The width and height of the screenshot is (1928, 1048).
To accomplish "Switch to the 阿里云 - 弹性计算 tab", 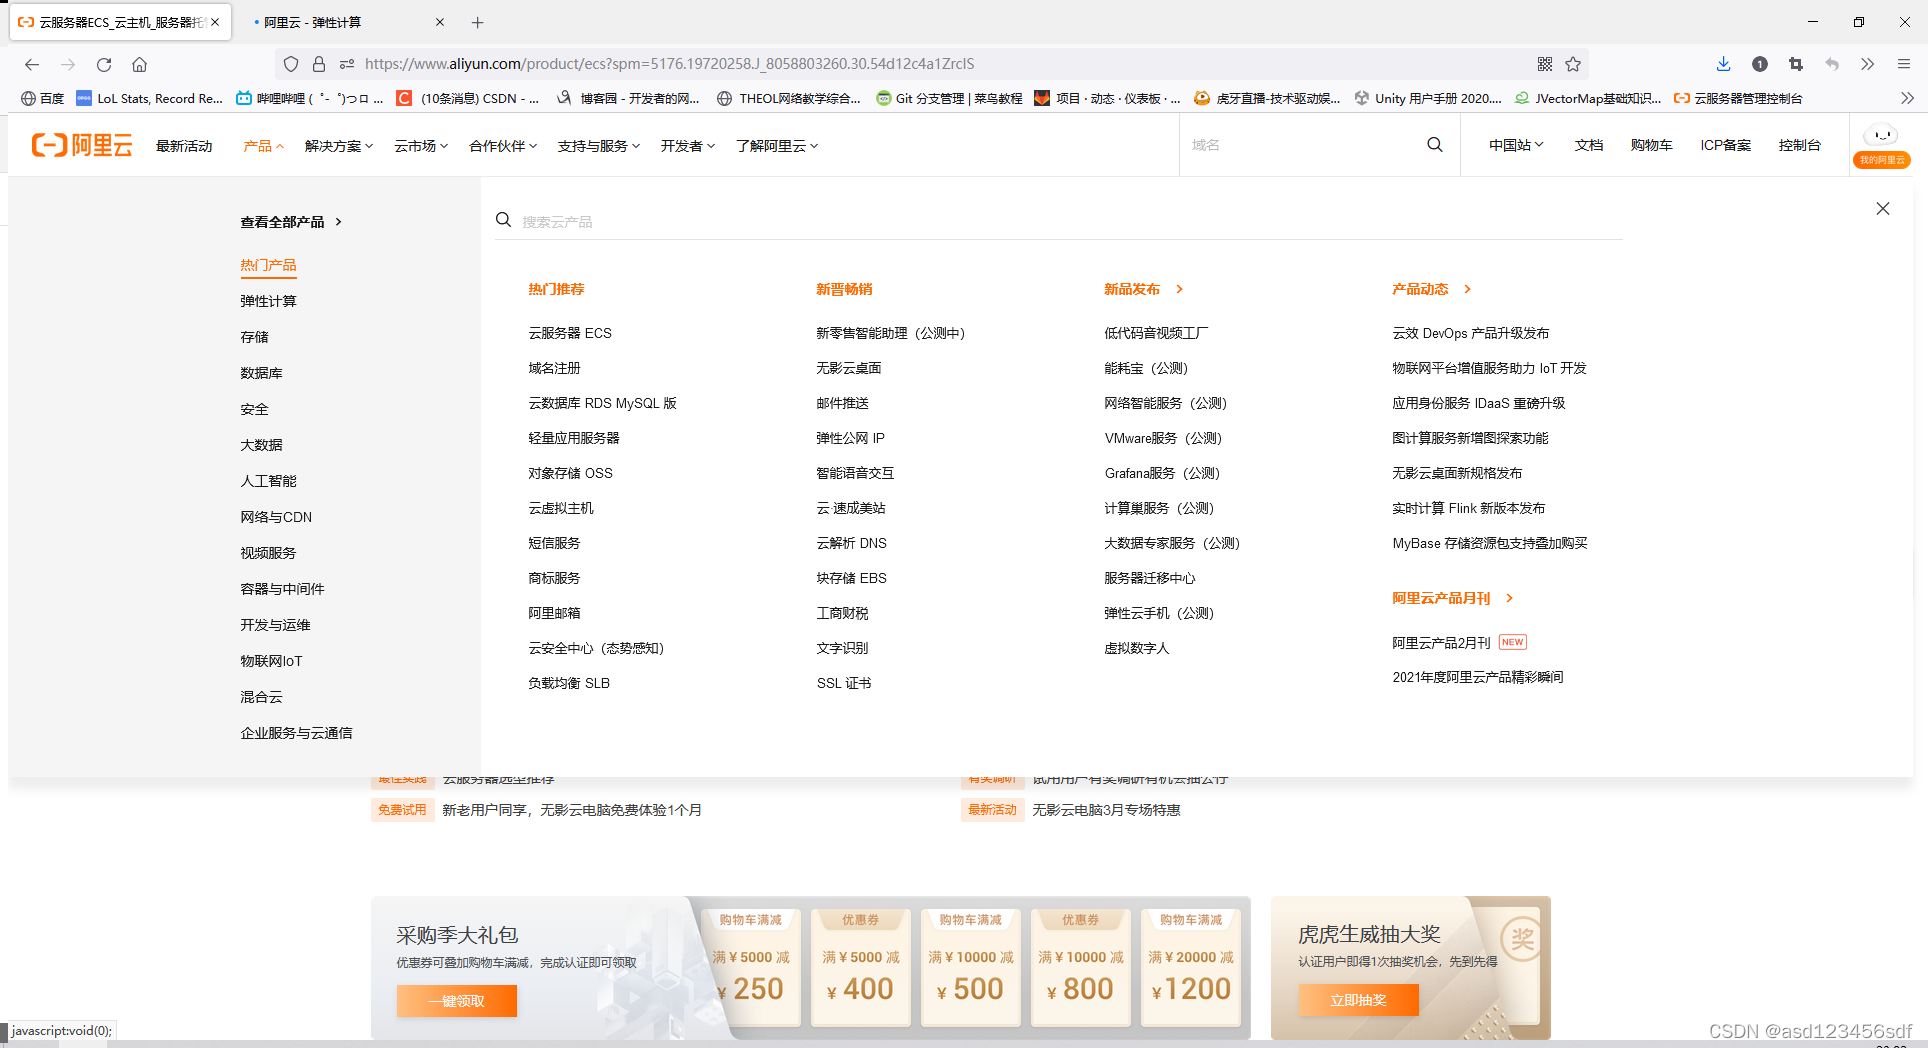I will [311, 21].
